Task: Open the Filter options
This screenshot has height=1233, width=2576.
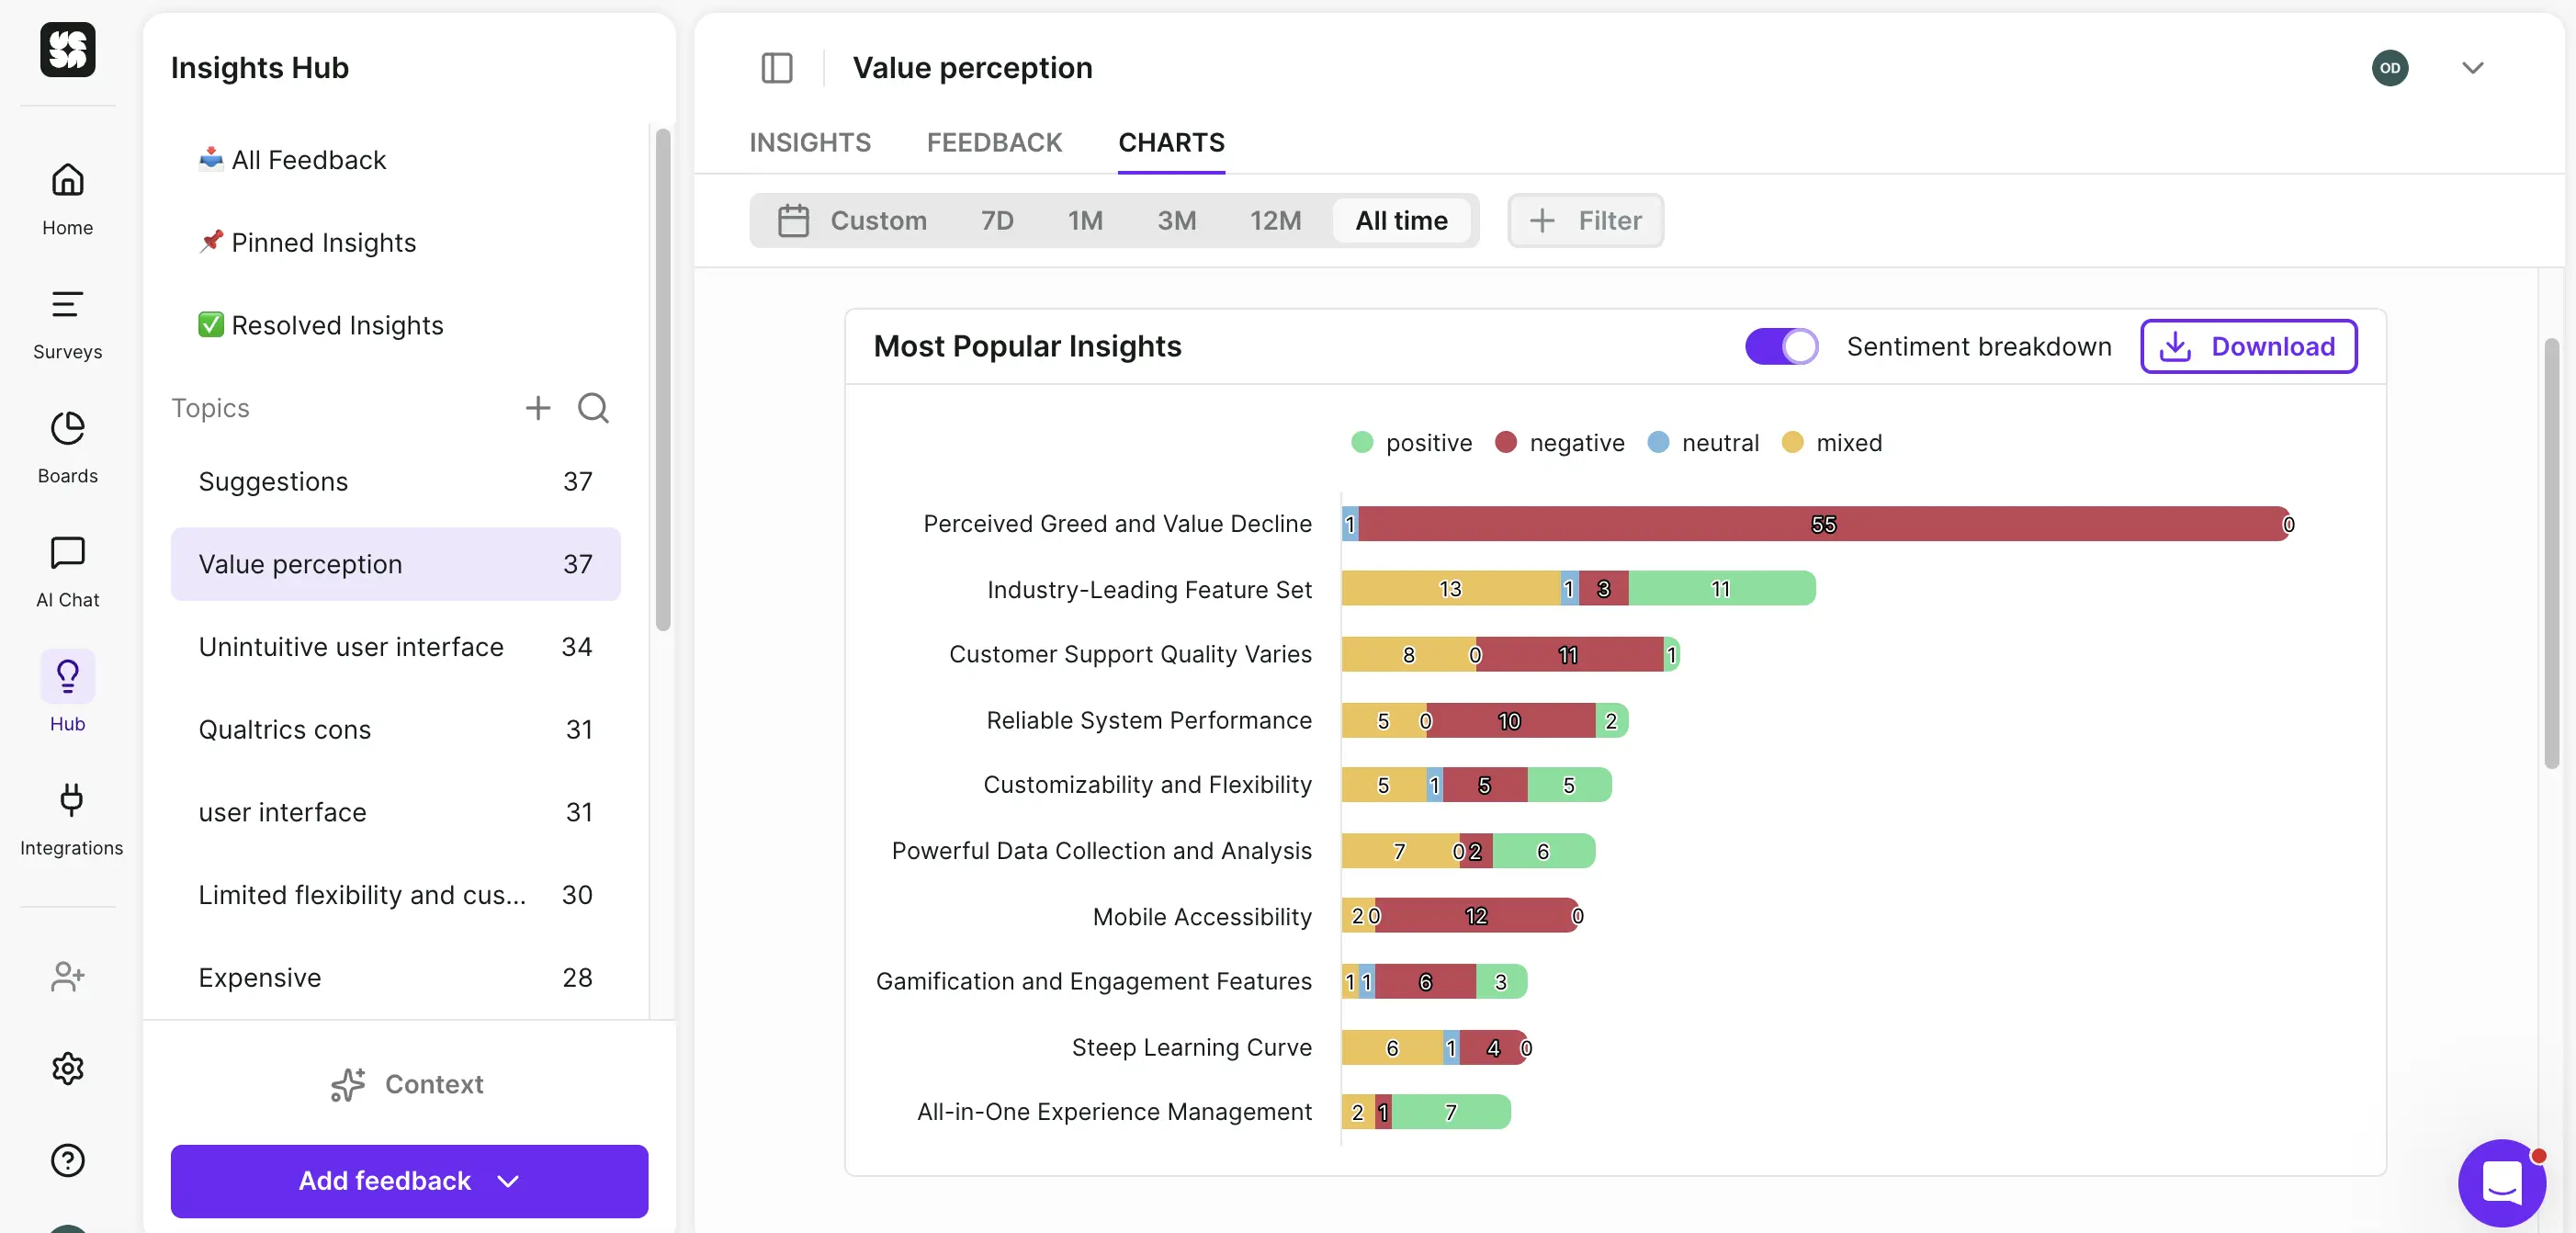Action: 1585,220
